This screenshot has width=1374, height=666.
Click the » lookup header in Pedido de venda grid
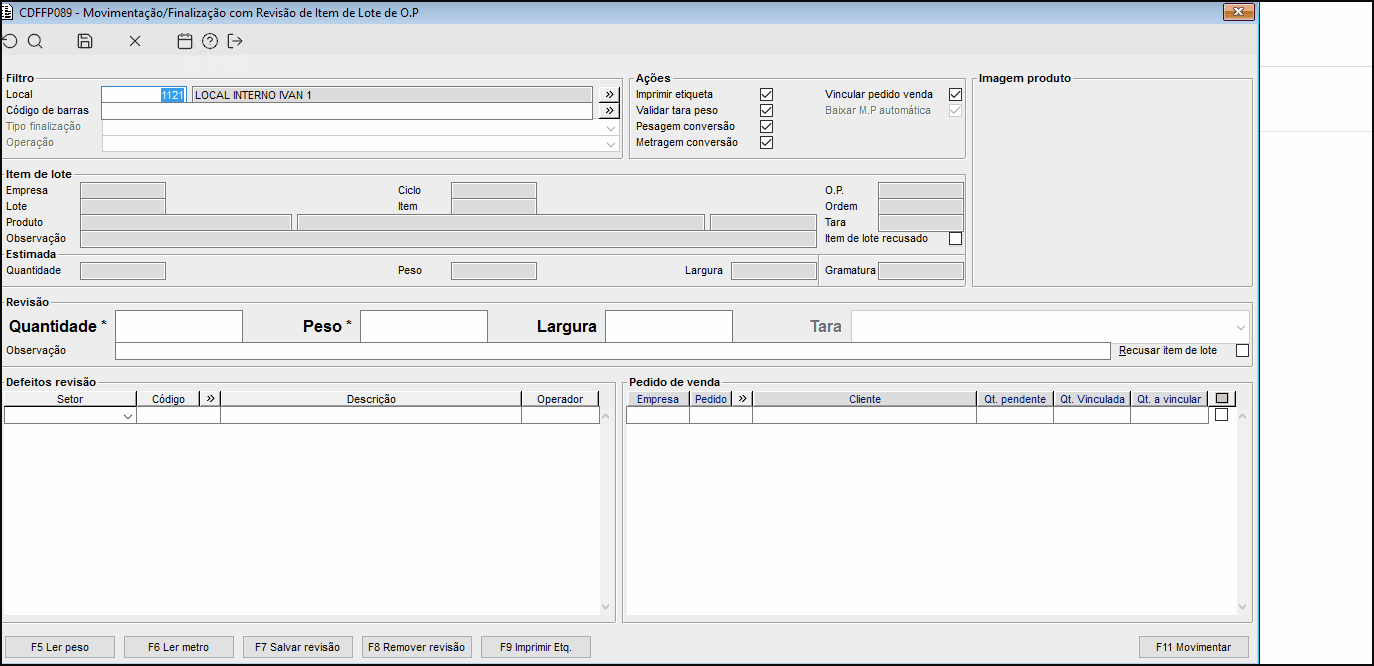742,399
